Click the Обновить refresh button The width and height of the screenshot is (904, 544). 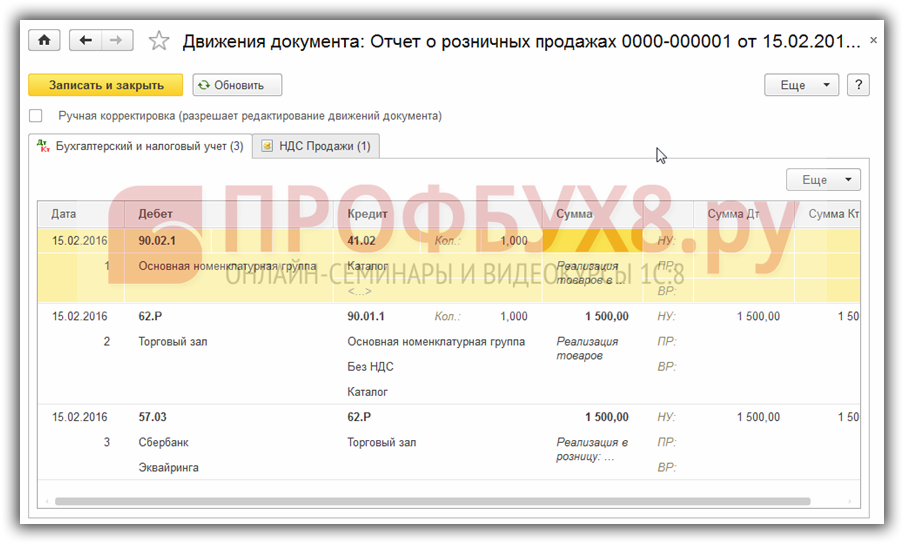[x=237, y=85]
